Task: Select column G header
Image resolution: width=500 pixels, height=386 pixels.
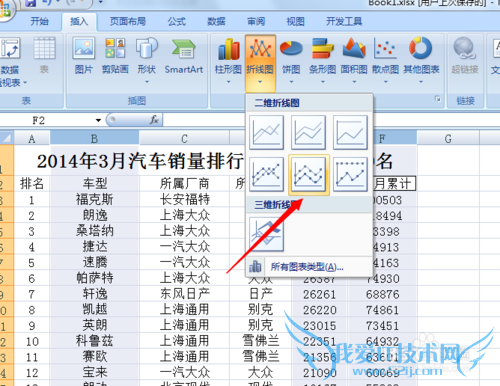Action: 448,138
